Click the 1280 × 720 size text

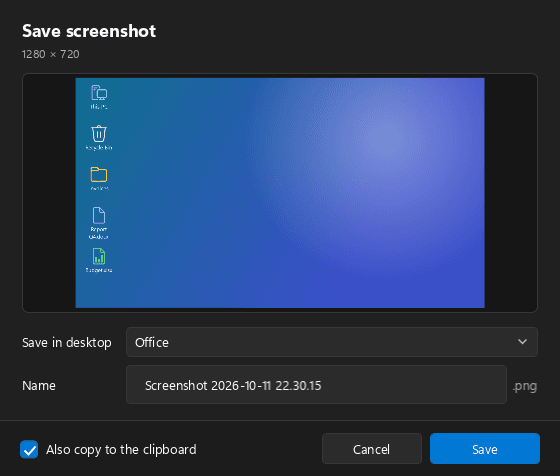(x=50, y=54)
